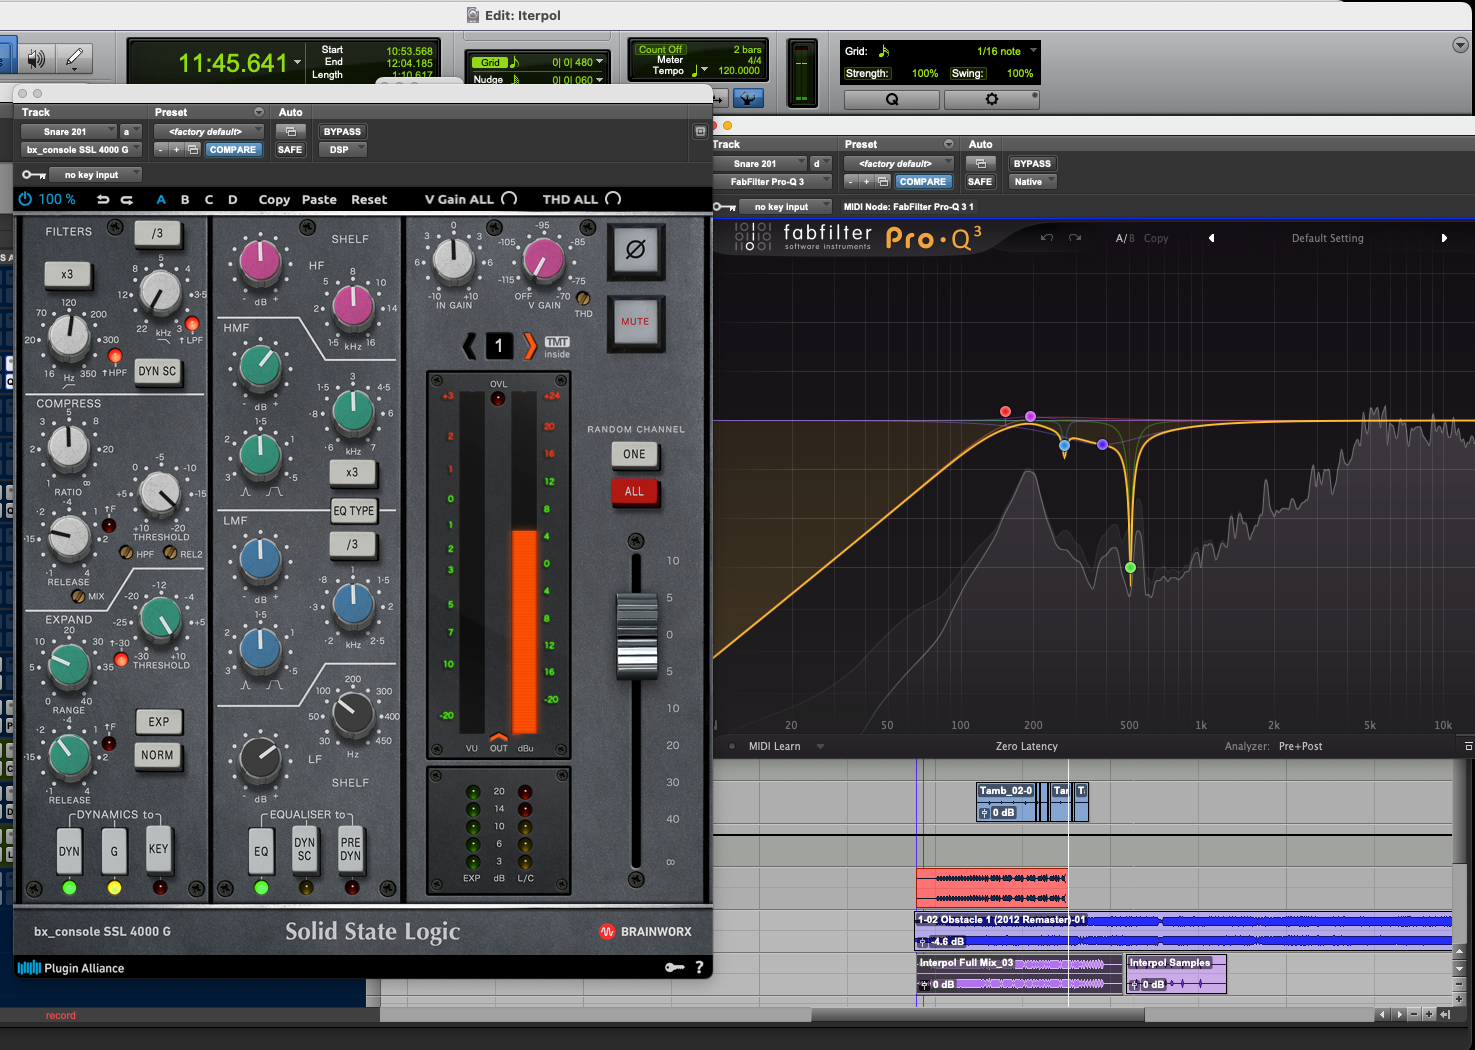
Task: Click Copy in the bx_console toolbar
Action: tap(274, 200)
